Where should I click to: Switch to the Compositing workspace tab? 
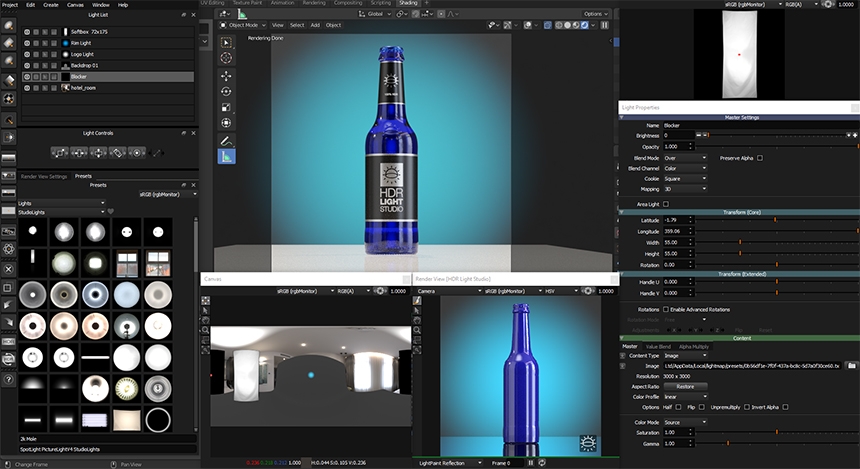[x=348, y=3]
